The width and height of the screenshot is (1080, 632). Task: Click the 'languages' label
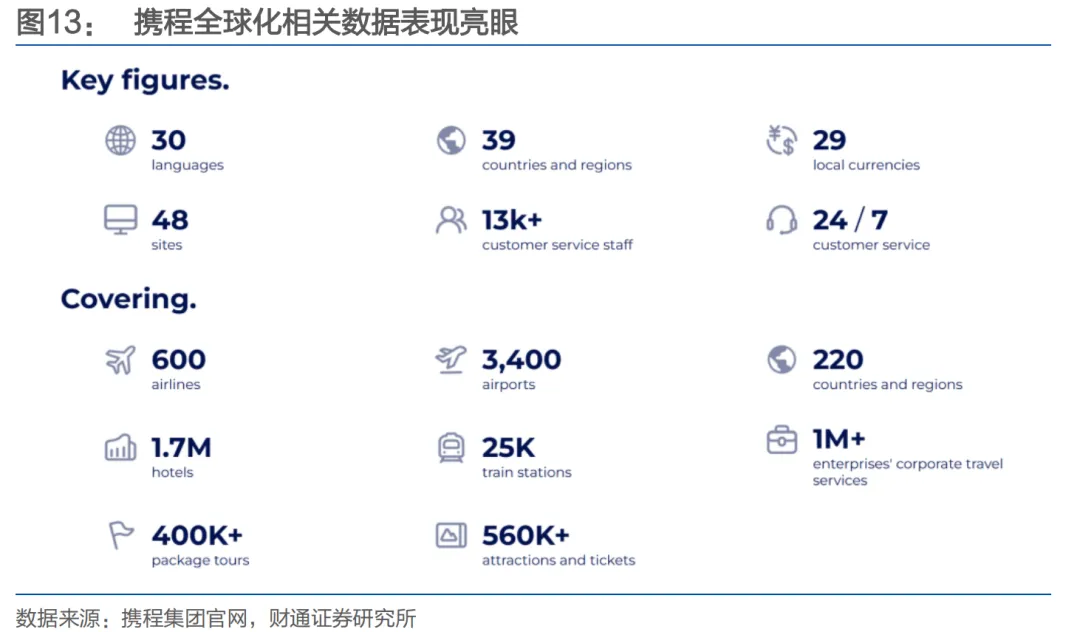click(187, 165)
